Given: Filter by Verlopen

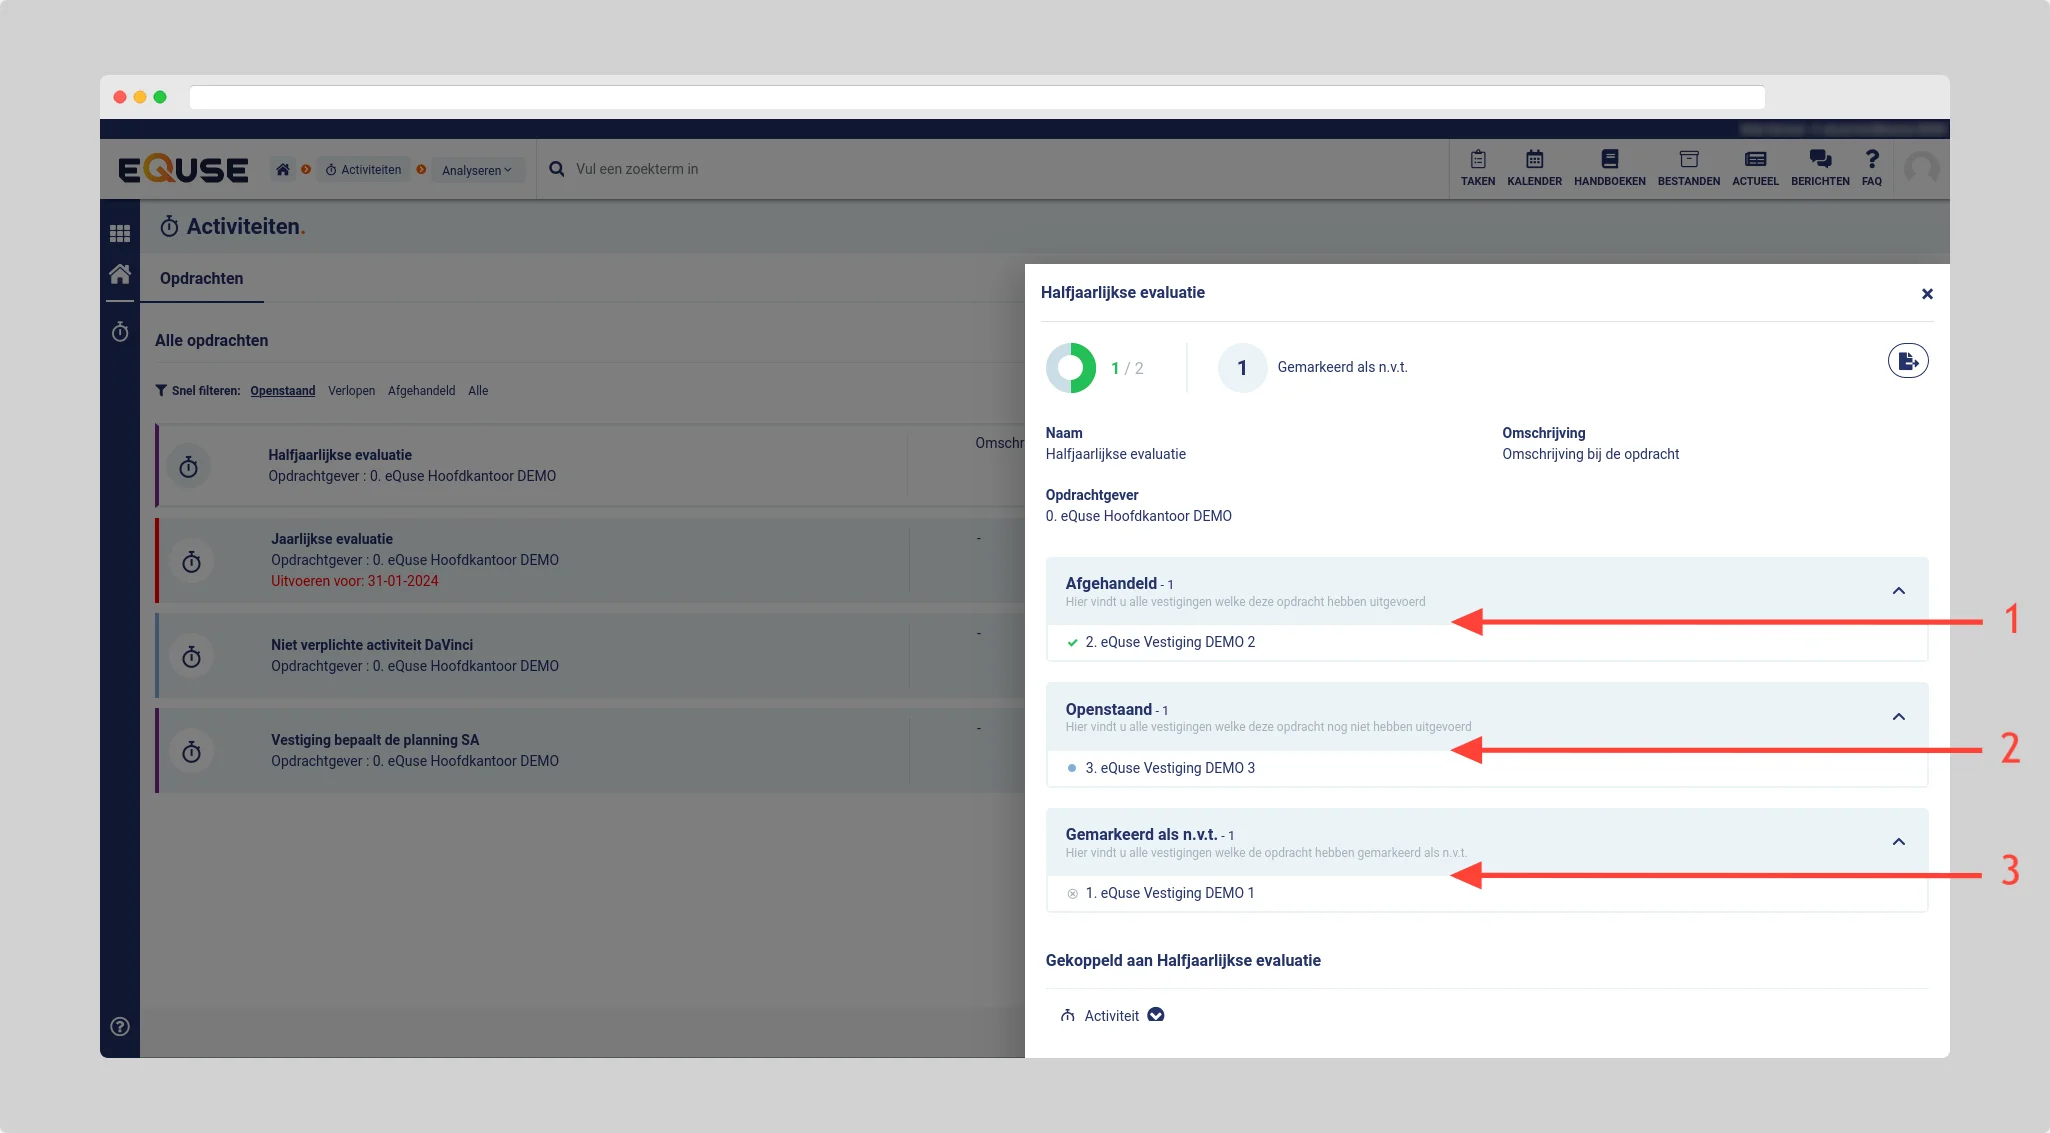Looking at the screenshot, I should point(351,391).
